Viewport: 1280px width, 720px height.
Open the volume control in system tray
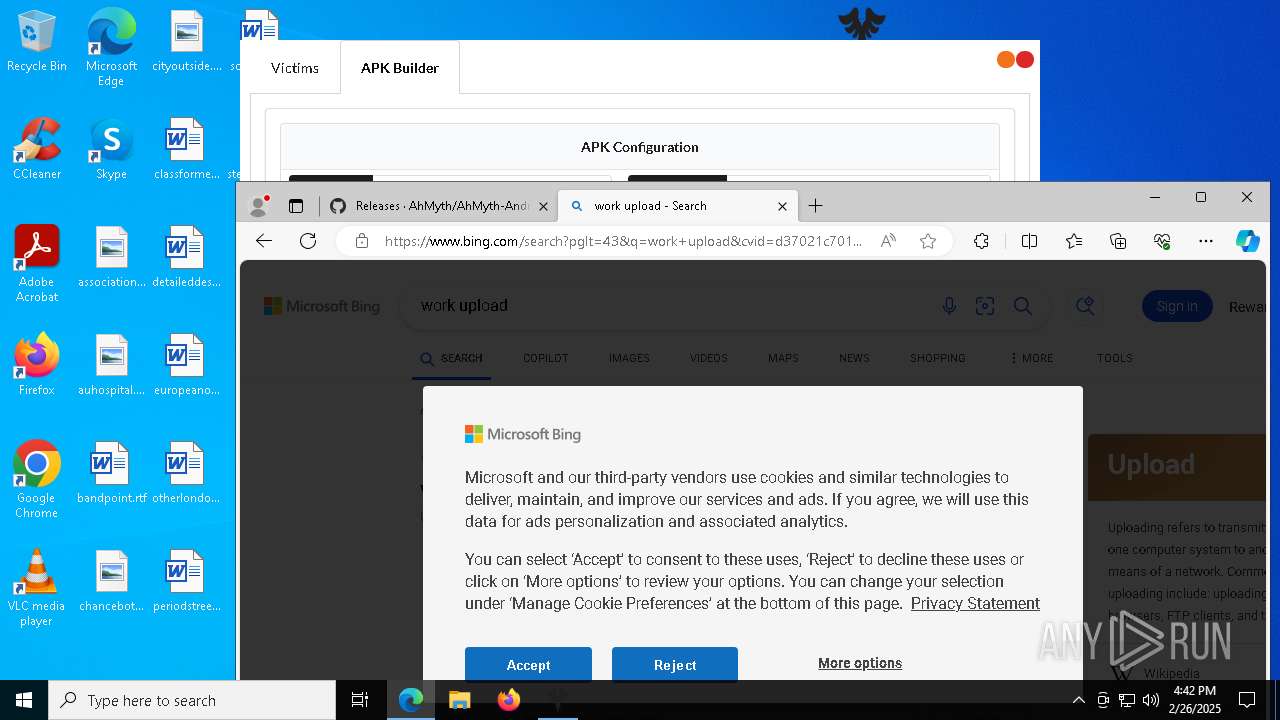[1151, 700]
